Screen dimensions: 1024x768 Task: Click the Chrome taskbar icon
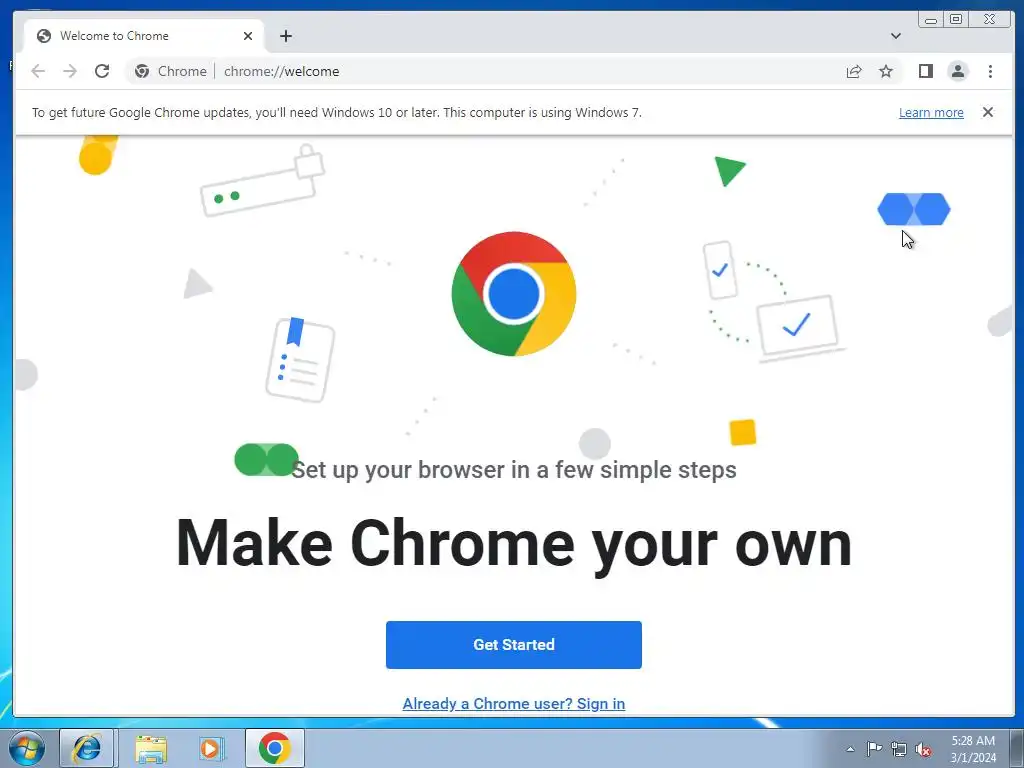274,748
